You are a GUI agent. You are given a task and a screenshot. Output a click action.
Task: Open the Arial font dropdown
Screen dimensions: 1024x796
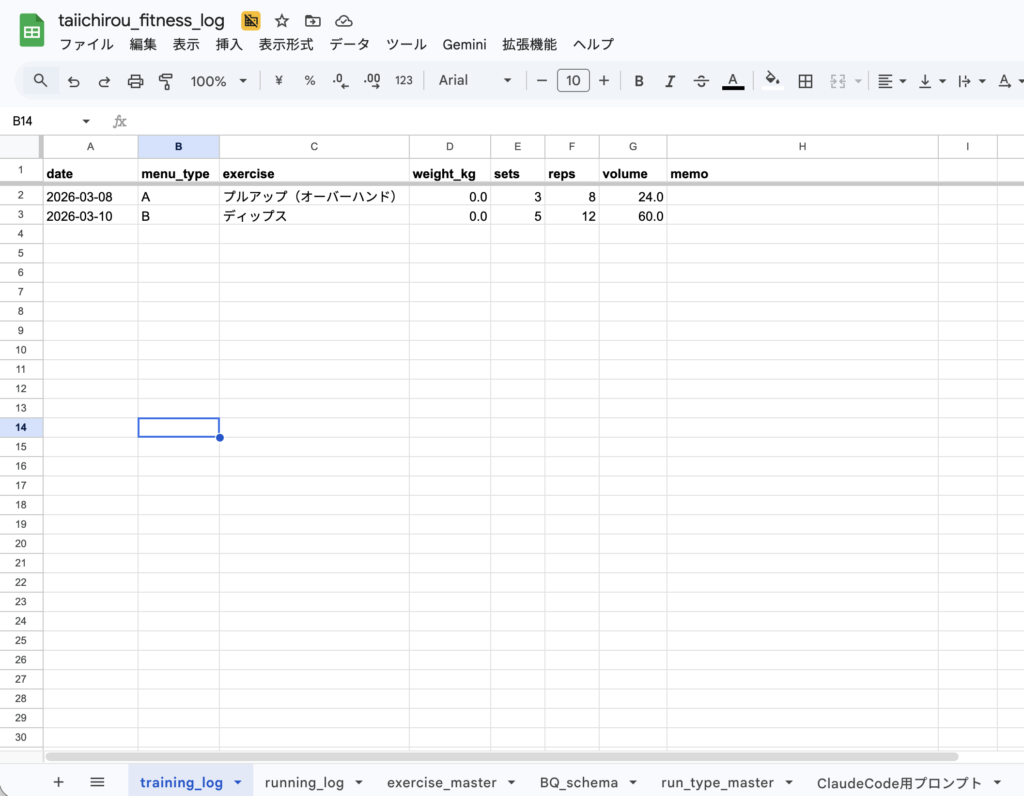475,81
